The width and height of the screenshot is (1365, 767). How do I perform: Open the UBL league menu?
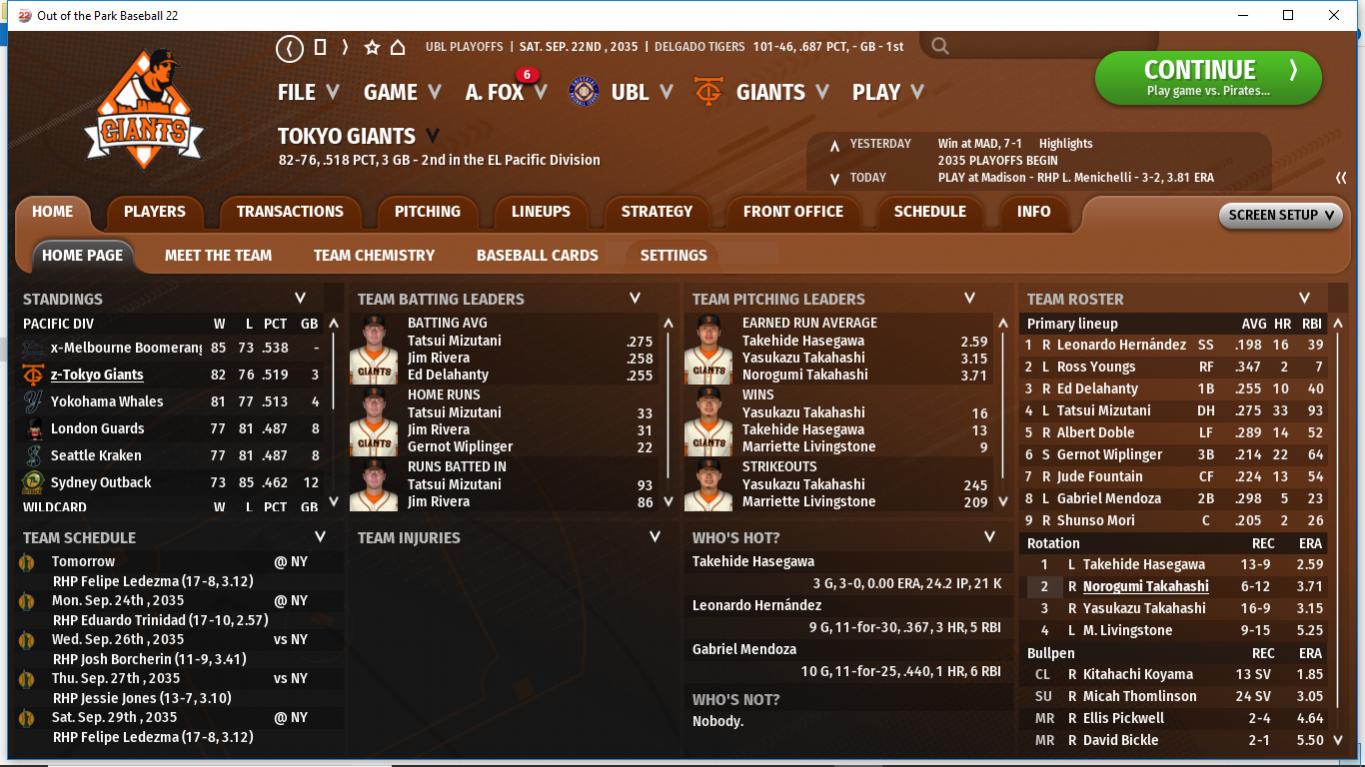(x=641, y=92)
